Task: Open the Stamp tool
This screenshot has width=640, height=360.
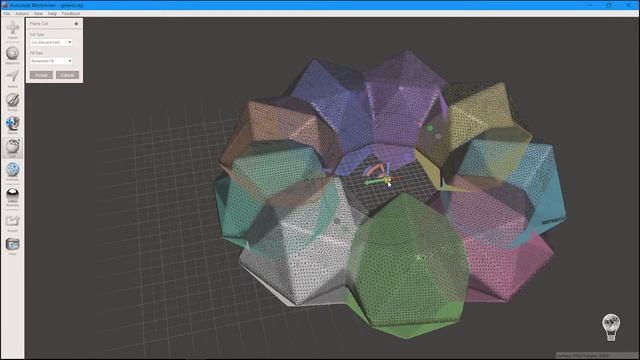Action: tap(13, 124)
